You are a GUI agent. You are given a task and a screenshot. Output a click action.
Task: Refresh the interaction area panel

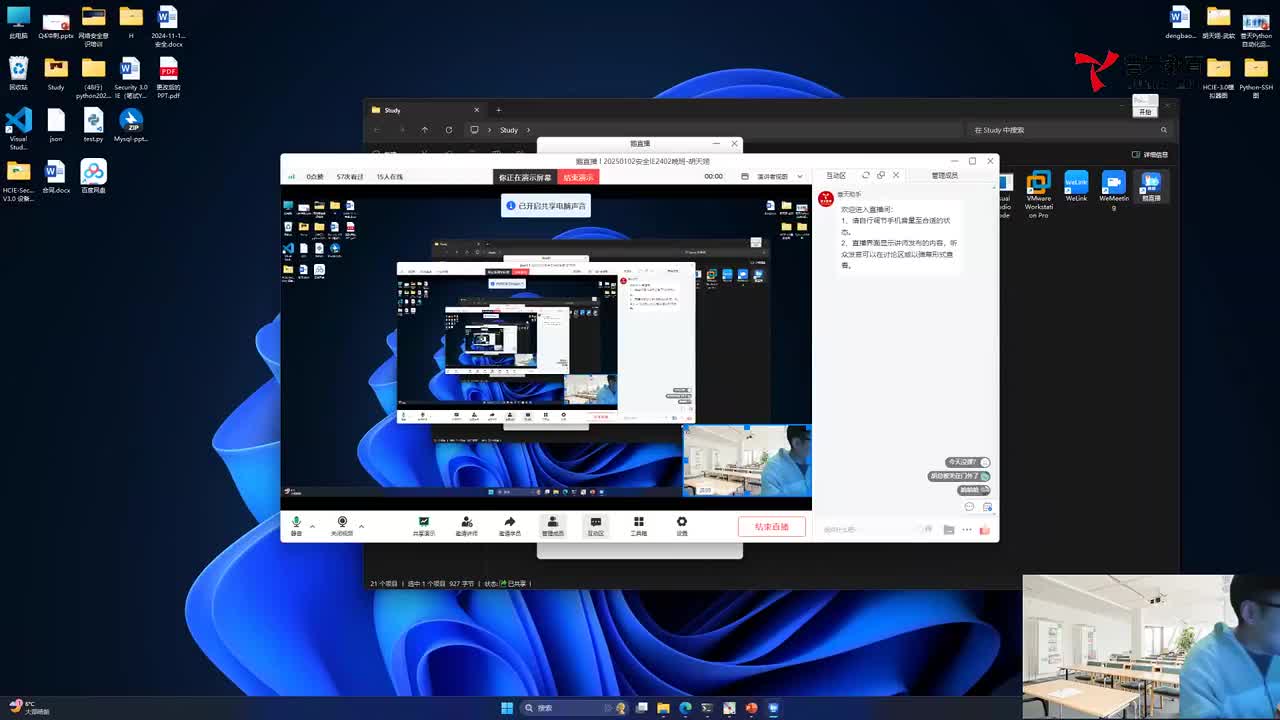866,175
